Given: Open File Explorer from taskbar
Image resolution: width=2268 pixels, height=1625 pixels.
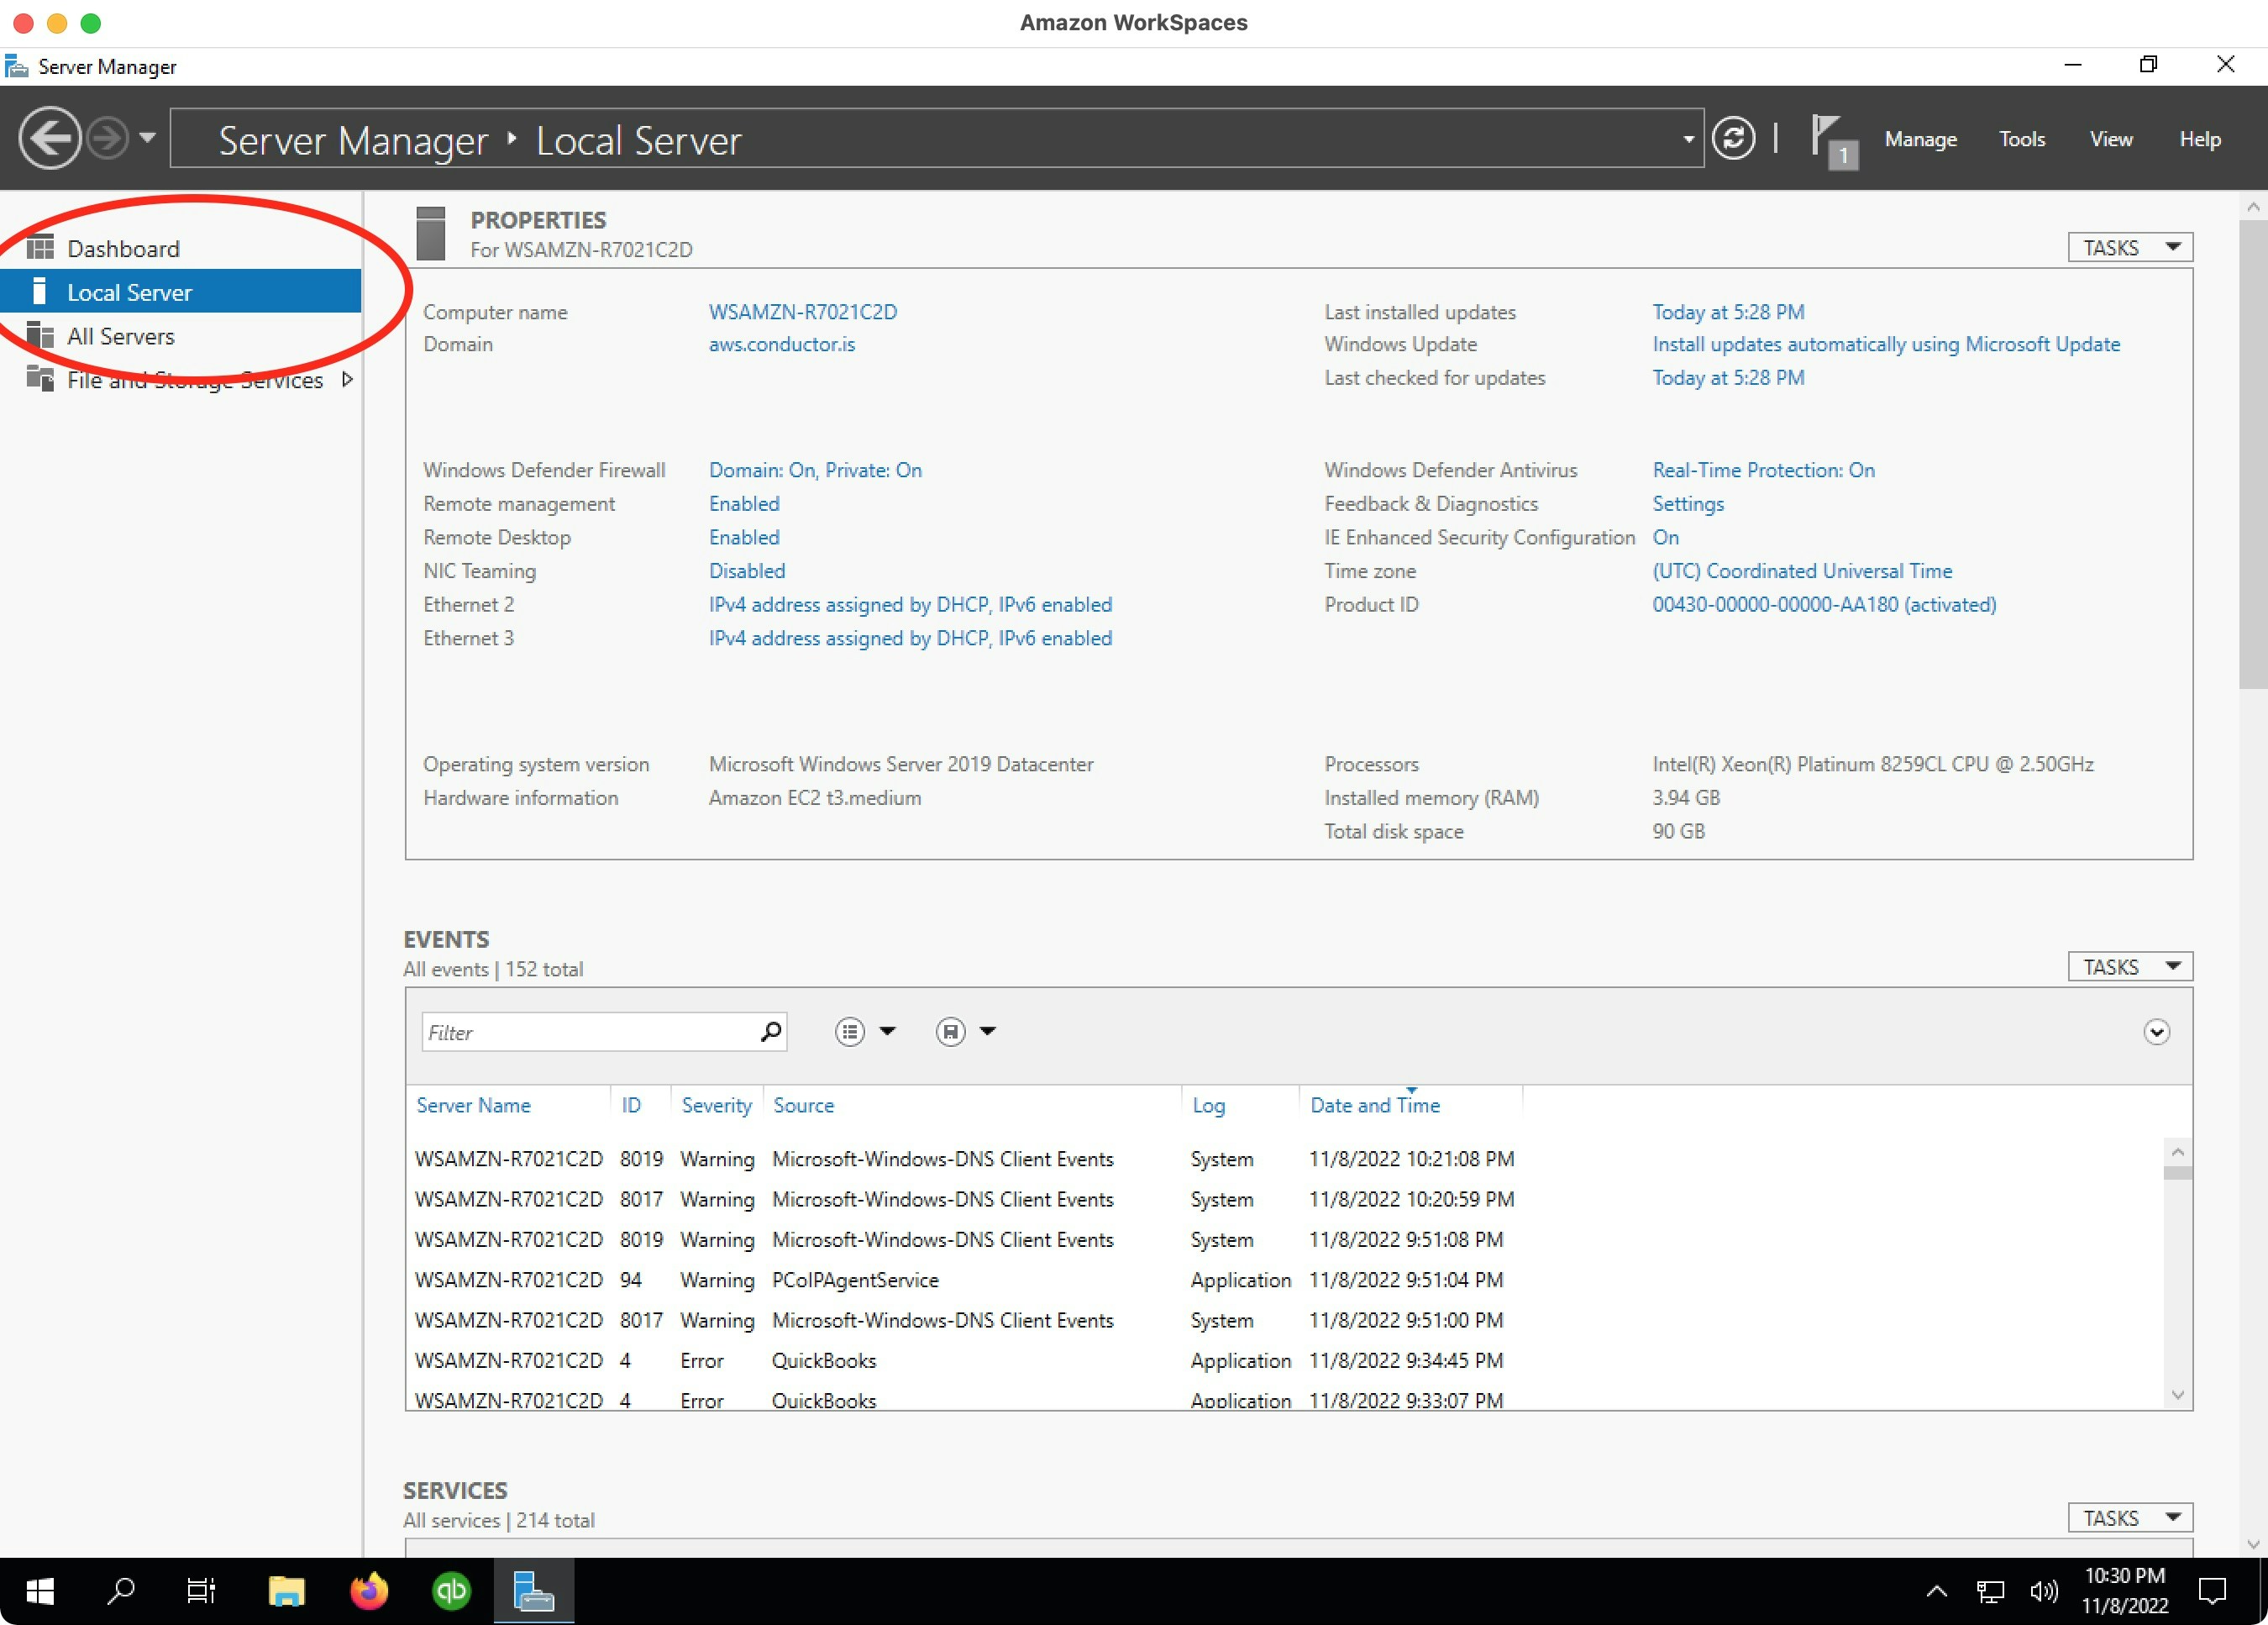Looking at the screenshot, I should tap(286, 1591).
